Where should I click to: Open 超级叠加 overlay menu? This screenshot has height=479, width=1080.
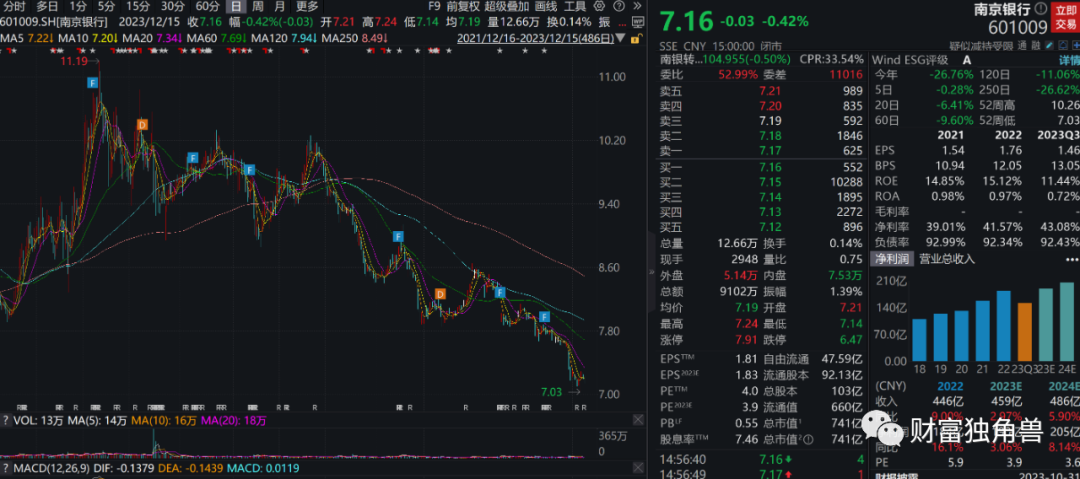pyautogui.click(x=507, y=6)
